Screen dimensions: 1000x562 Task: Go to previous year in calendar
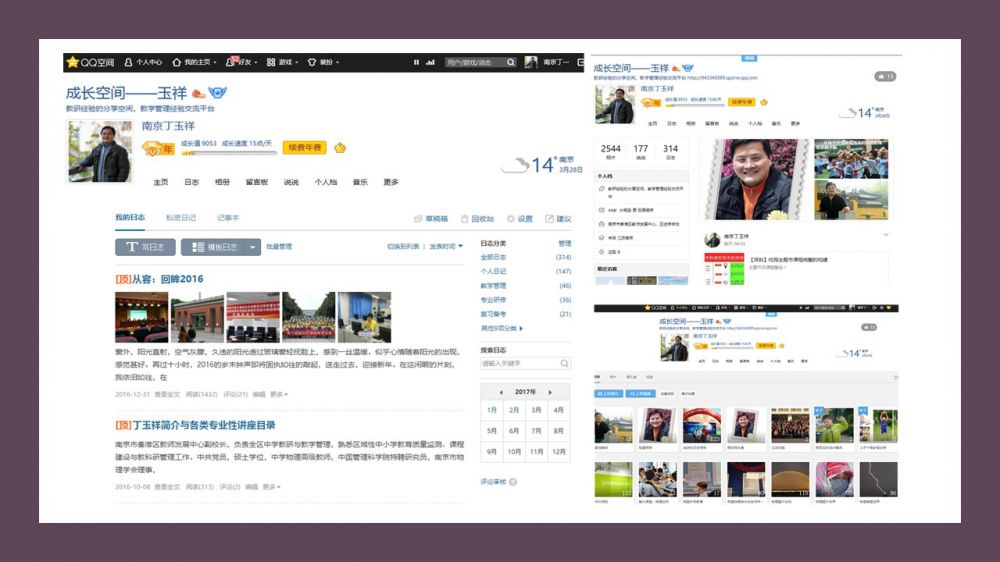(501, 392)
